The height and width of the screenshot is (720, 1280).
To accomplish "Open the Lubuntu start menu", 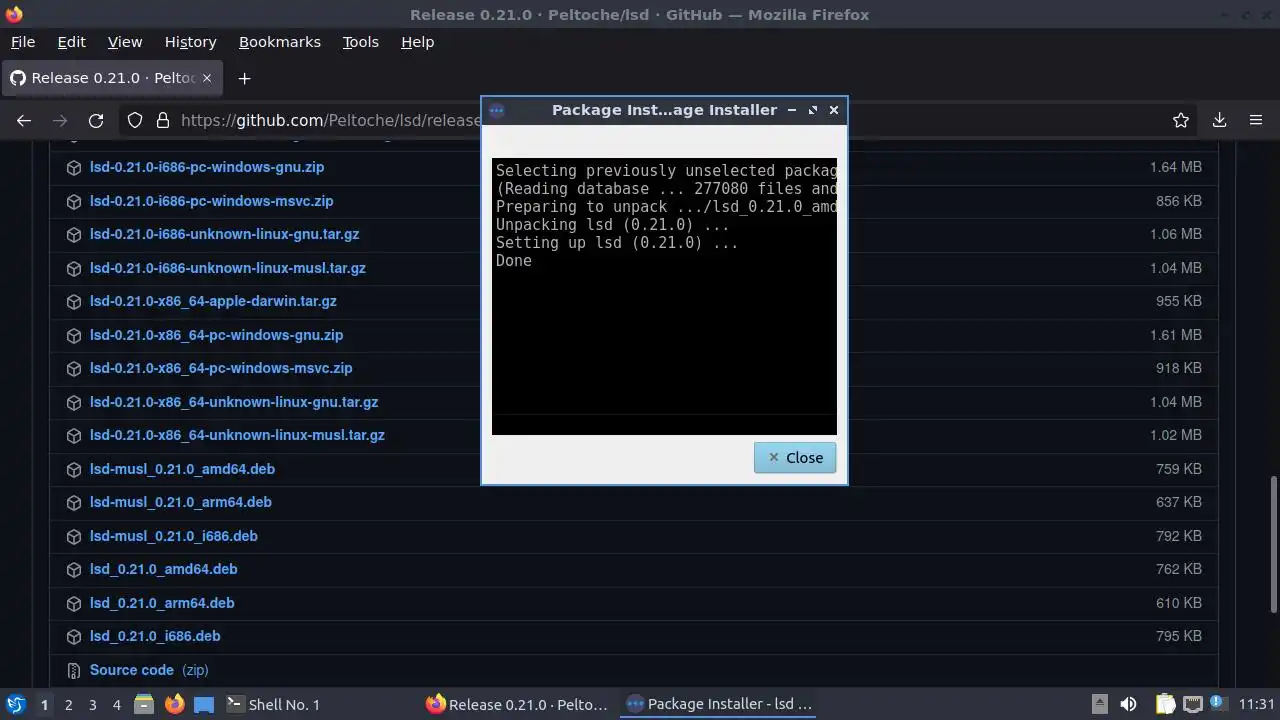I will pos(16,704).
